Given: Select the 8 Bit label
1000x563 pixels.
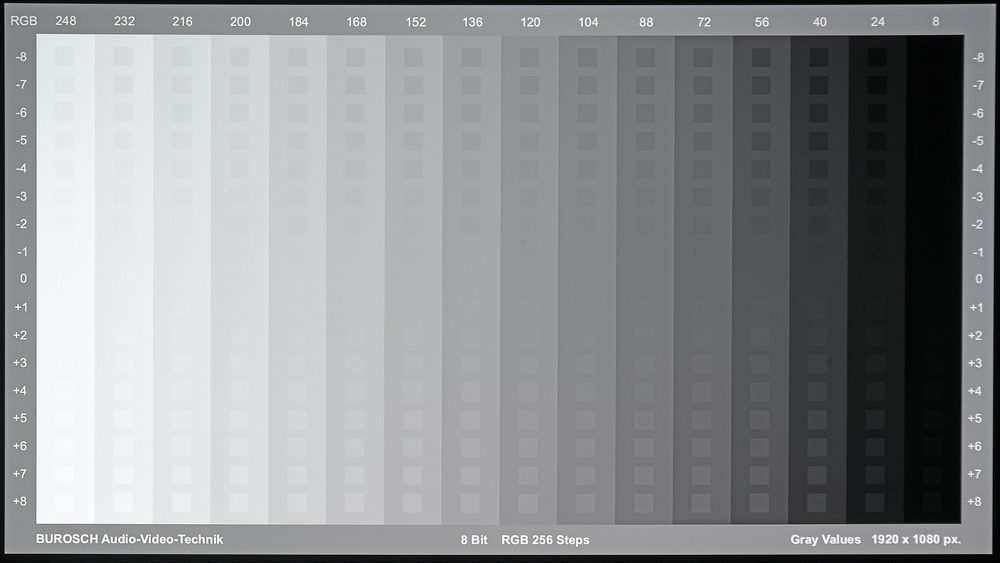Looking at the screenshot, I should coord(474,540).
